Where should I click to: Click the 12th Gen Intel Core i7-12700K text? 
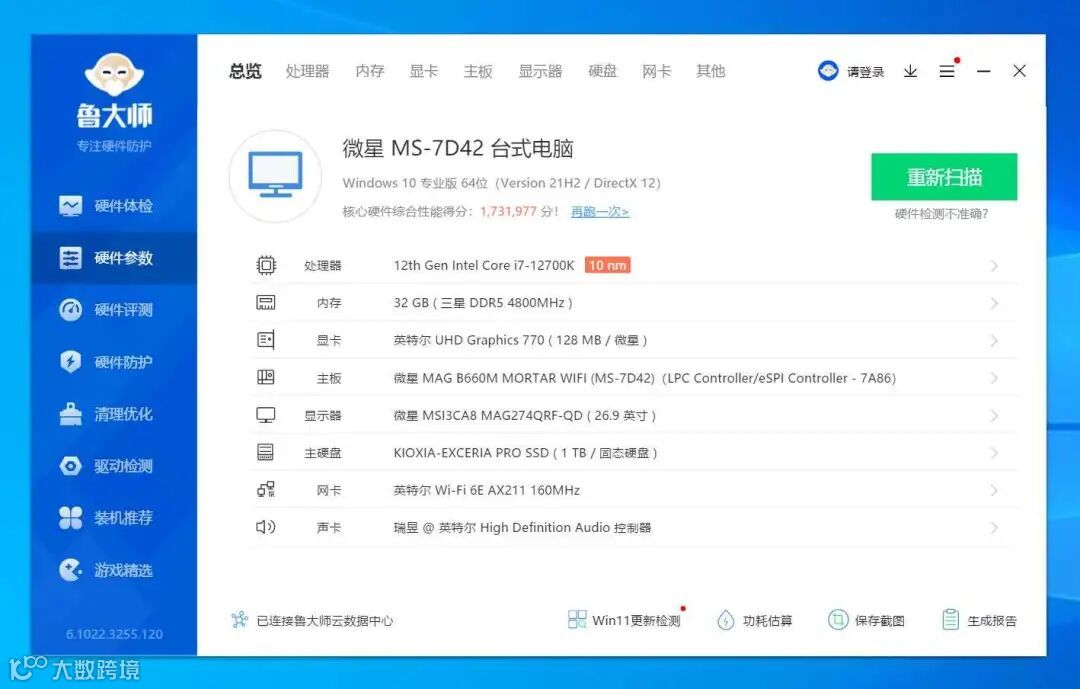tap(484, 265)
